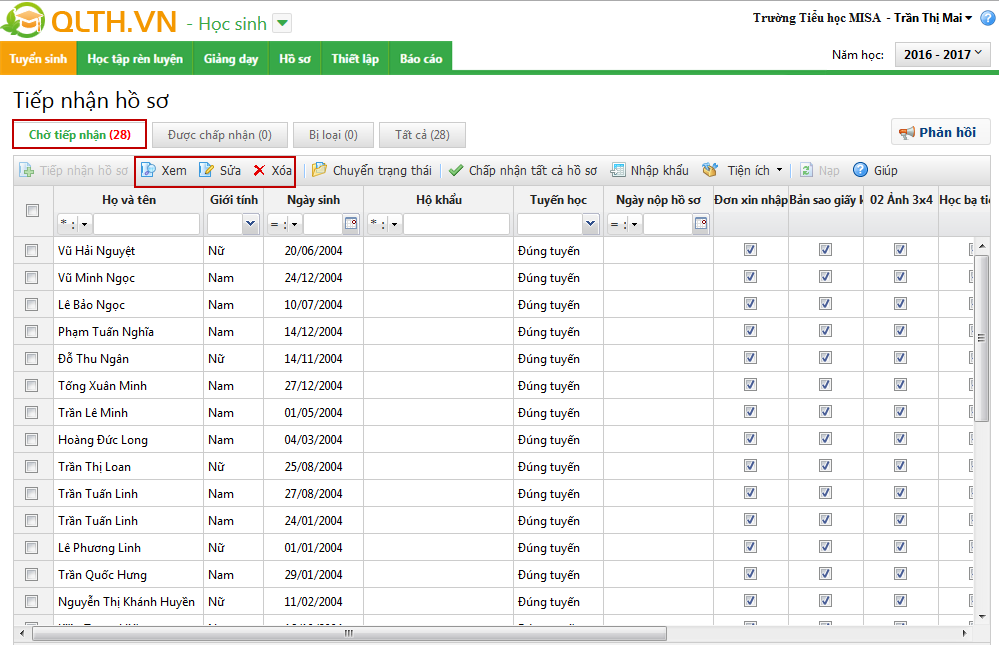Uncheck Đơn xin nhập for Lê Bảo Ngọc
This screenshot has height=646, width=999.
[750, 305]
